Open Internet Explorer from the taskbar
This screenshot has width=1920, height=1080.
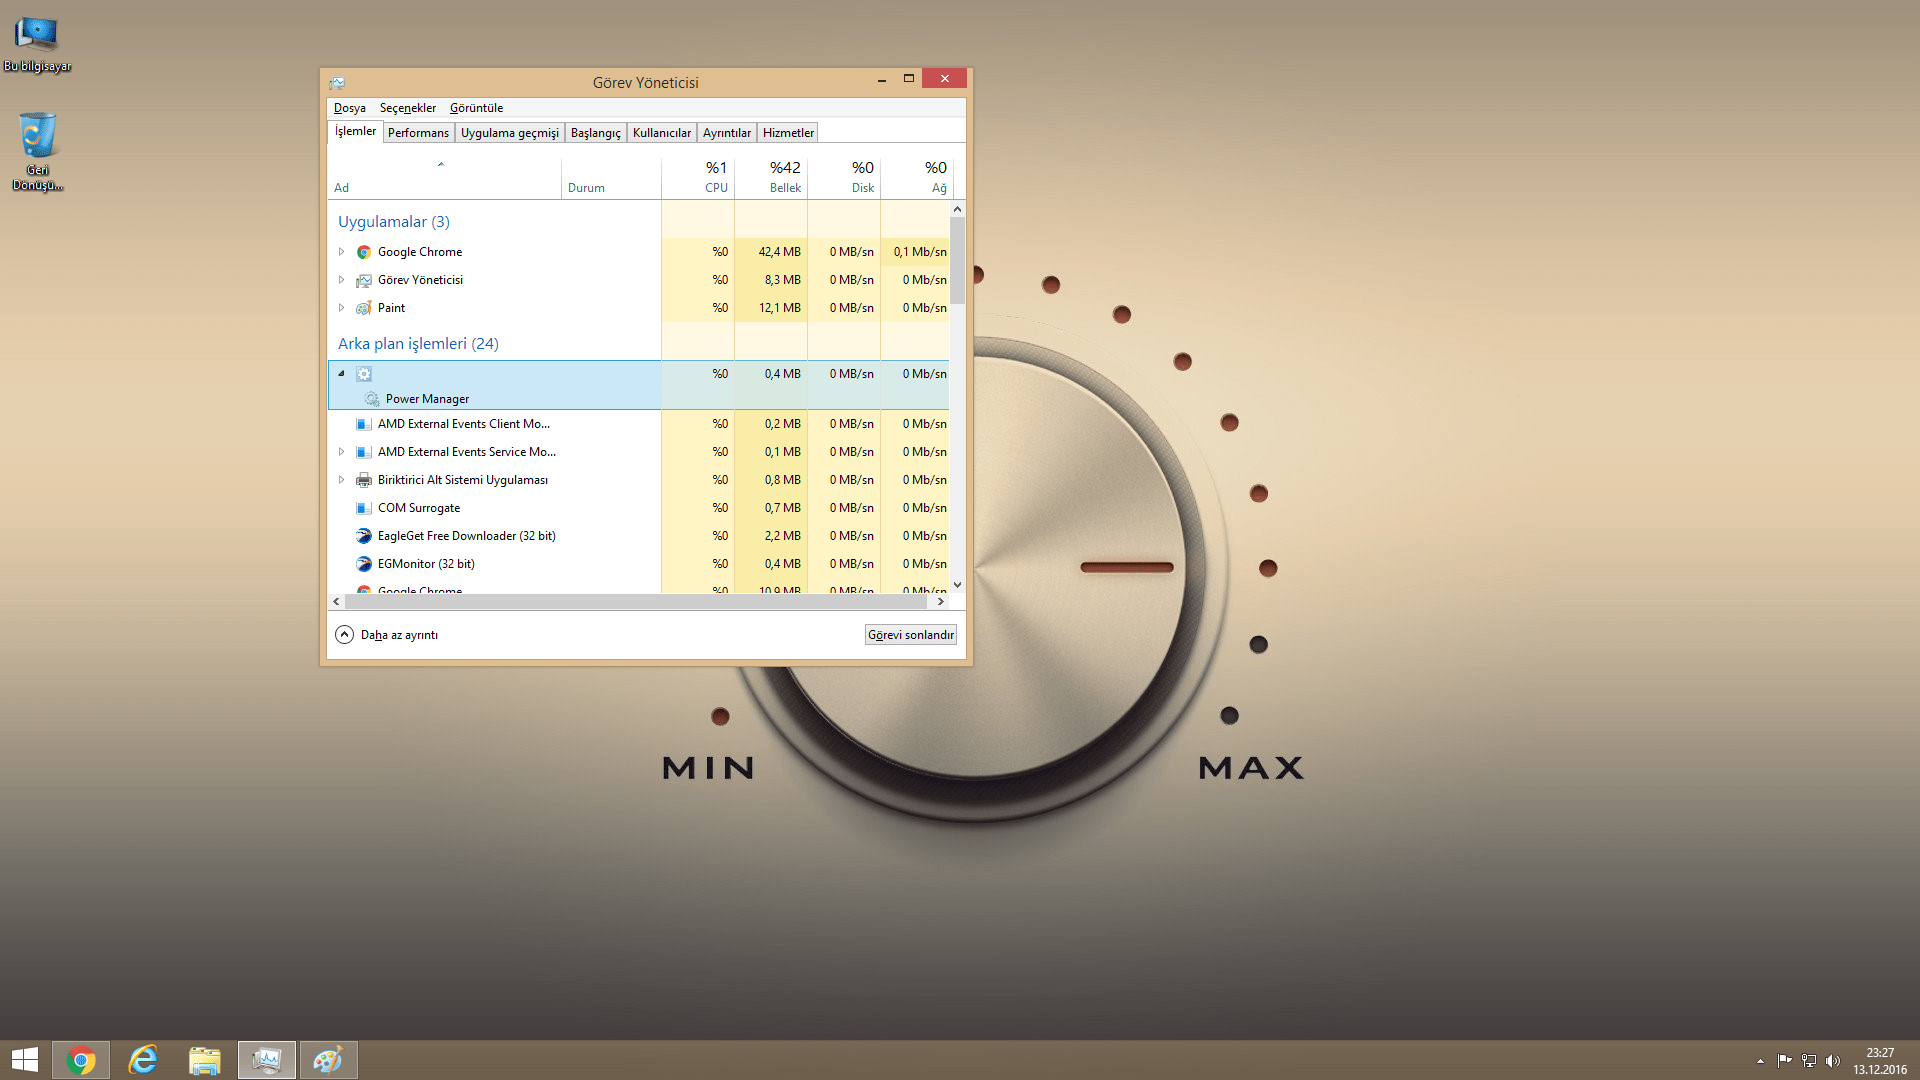pos(143,1060)
